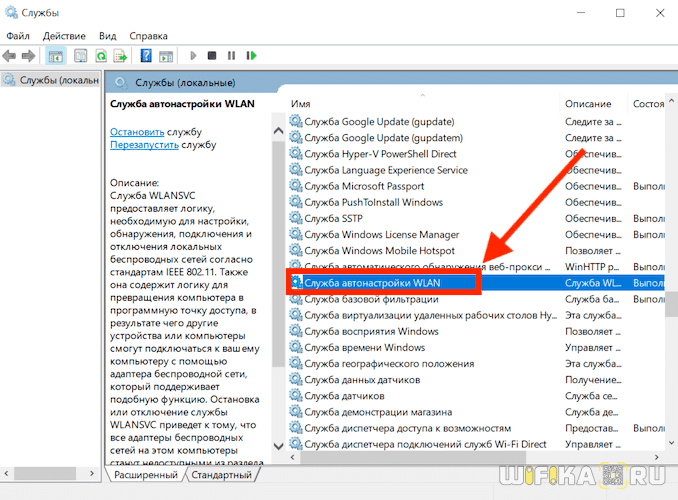The image size is (678, 500).
Task: Click Службы window title bar icon
Action: click(x=11, y=12)
